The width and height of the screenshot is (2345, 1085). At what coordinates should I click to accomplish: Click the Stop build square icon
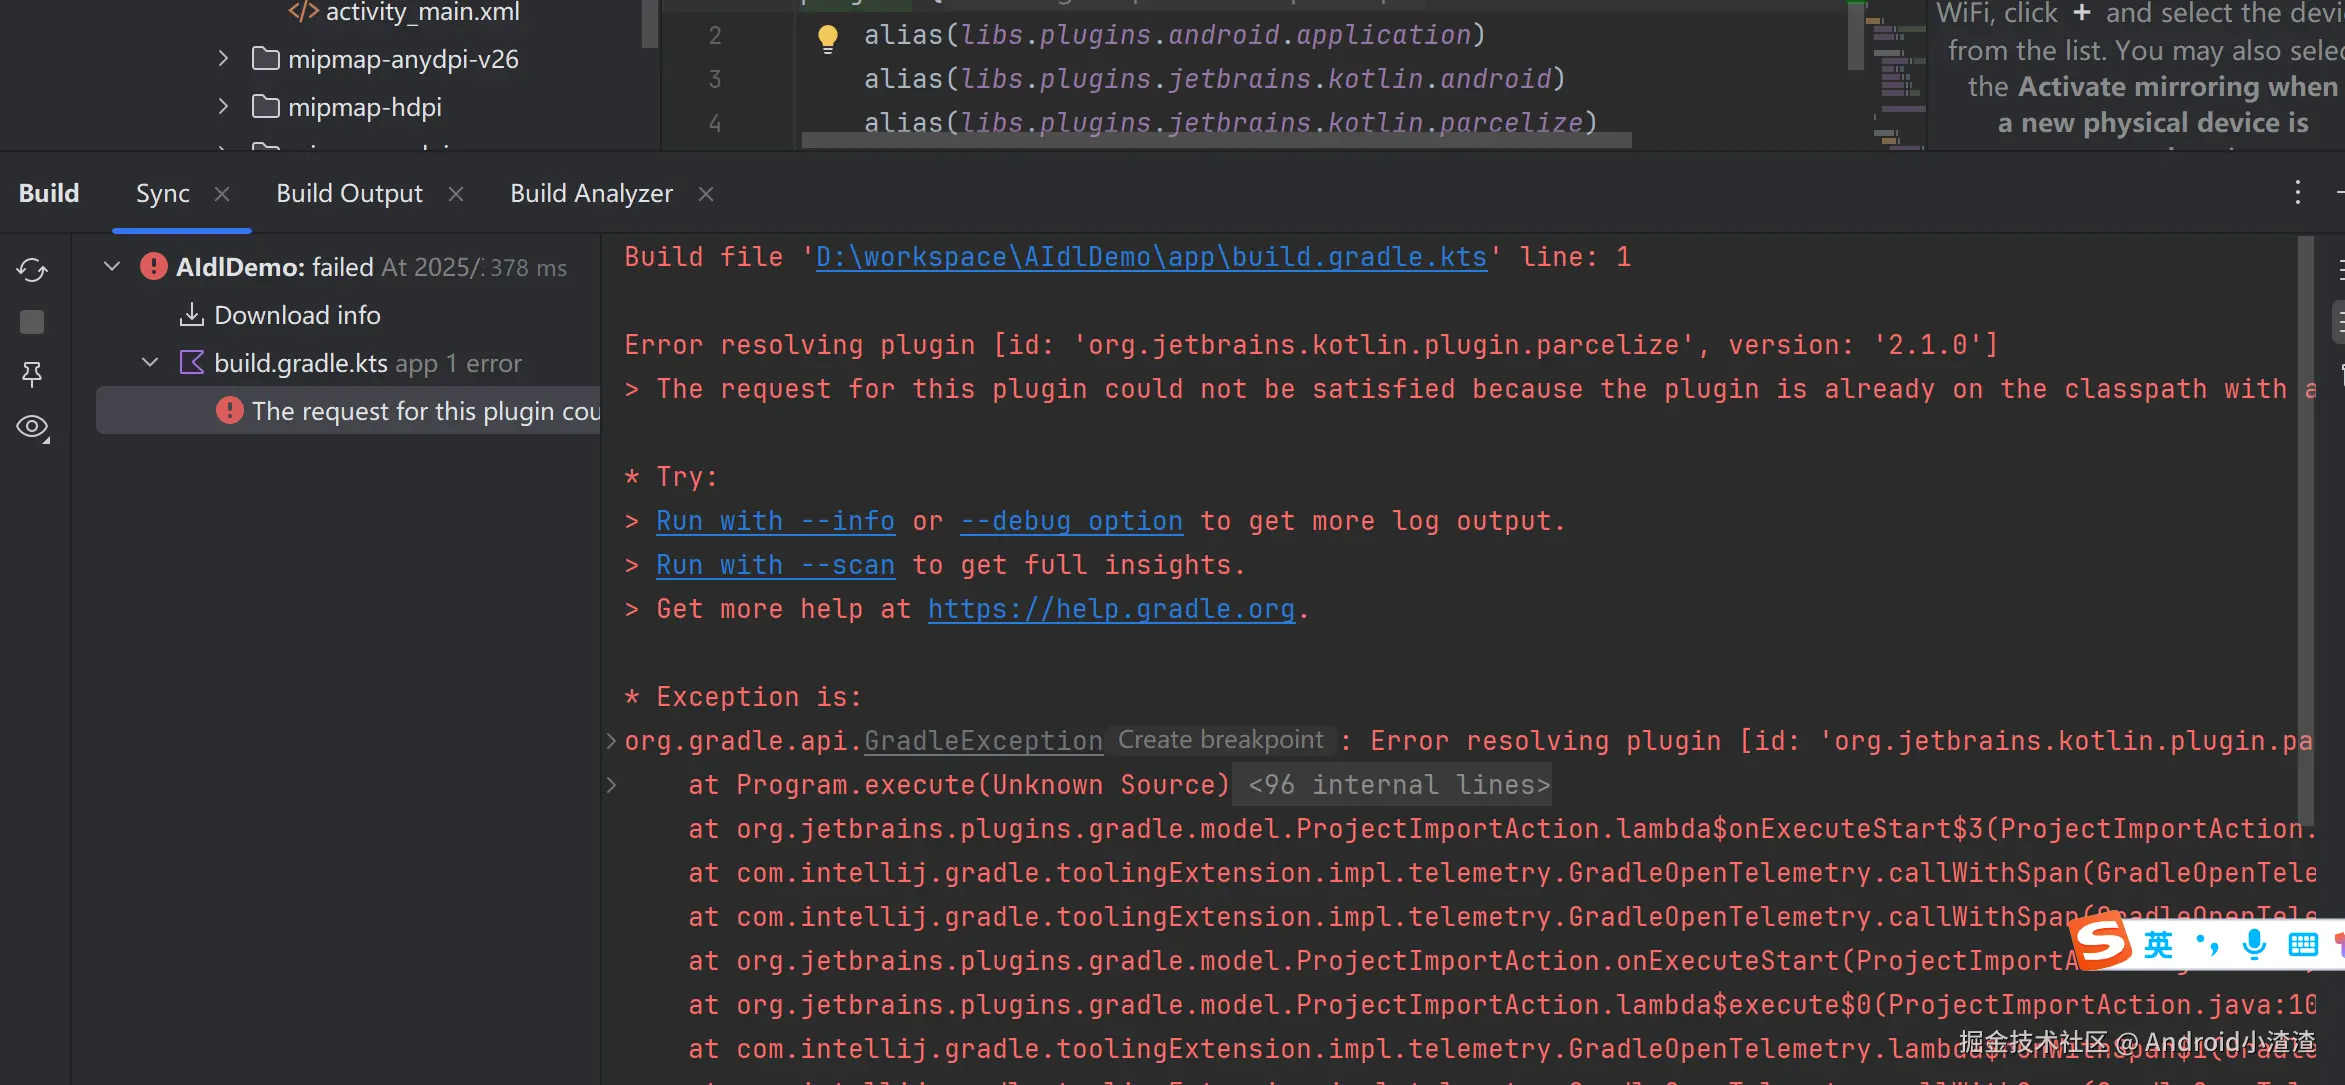pos(32,322)
